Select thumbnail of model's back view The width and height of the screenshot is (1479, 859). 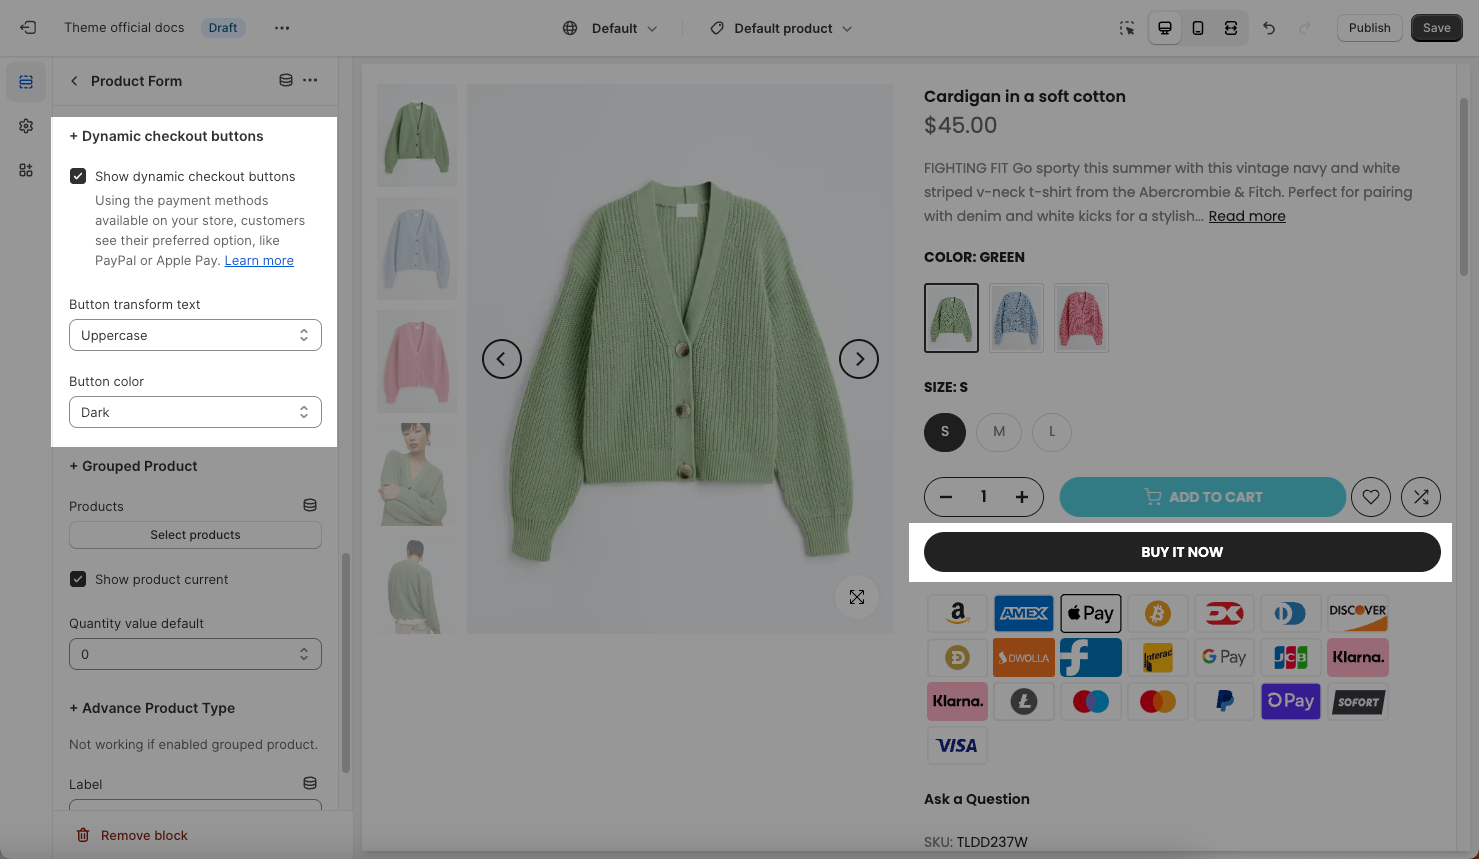click(417, 585)
